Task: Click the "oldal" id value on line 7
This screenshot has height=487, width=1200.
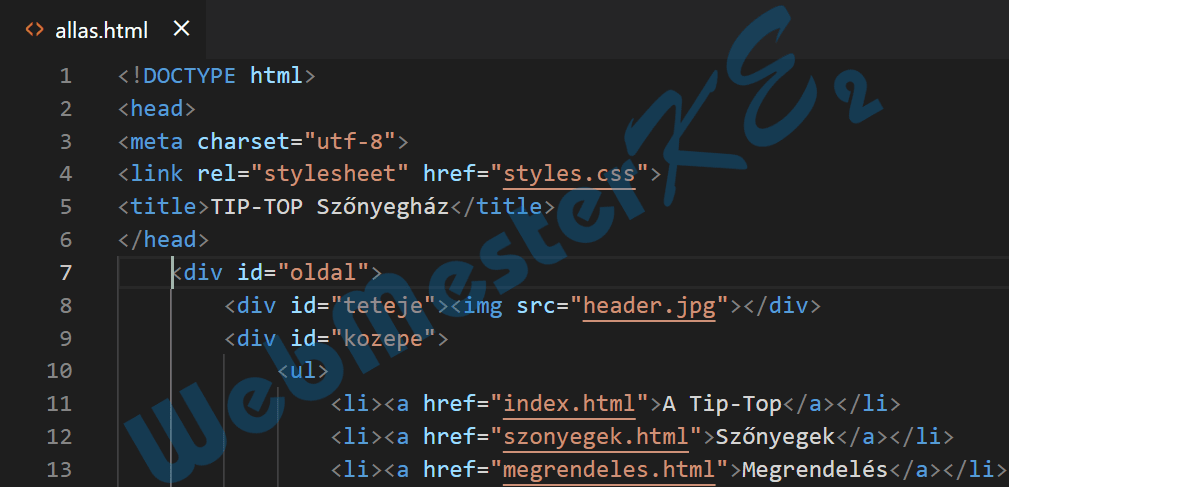Action: click(x=323, y=273)
